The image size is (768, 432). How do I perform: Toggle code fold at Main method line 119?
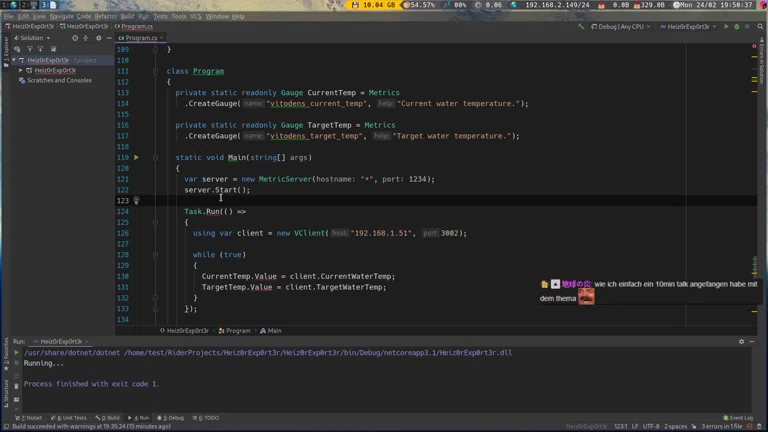155,157
